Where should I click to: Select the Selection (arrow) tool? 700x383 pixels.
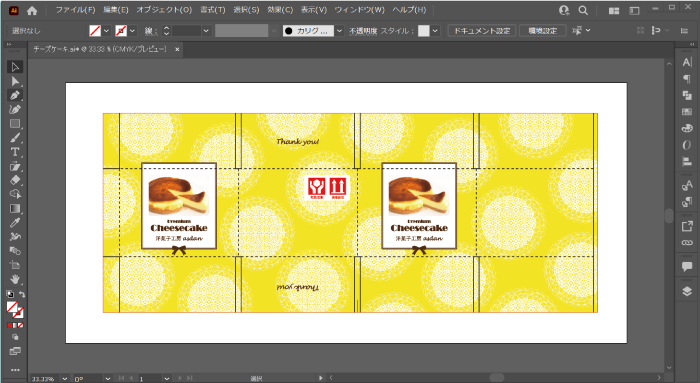(x=15, y=67)
